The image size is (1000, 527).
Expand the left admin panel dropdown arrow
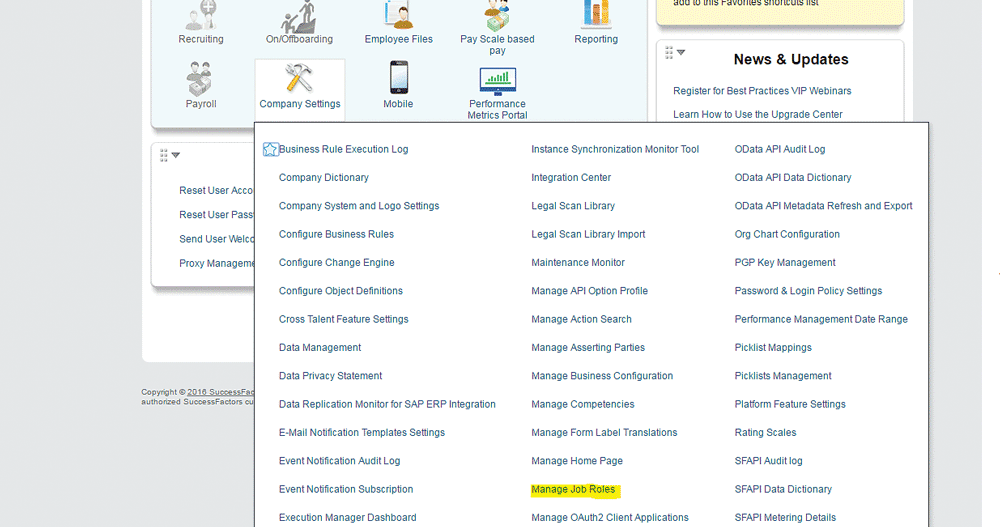click(x=176, y=155)
